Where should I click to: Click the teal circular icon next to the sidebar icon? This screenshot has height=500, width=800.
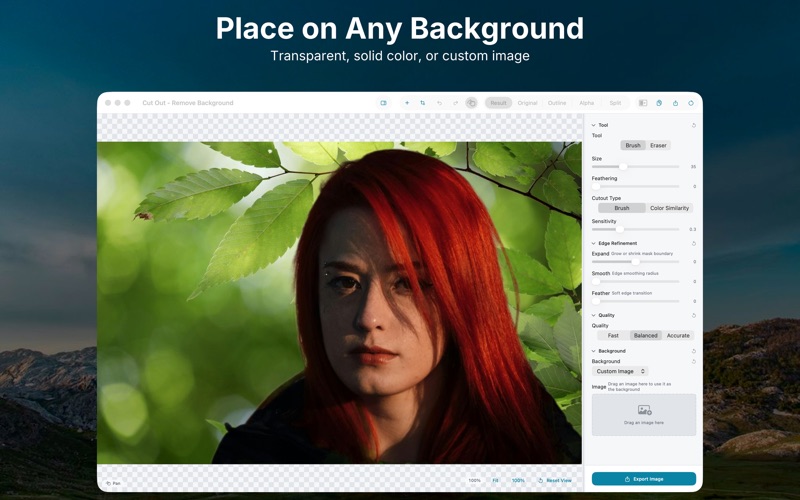(659, 103)
